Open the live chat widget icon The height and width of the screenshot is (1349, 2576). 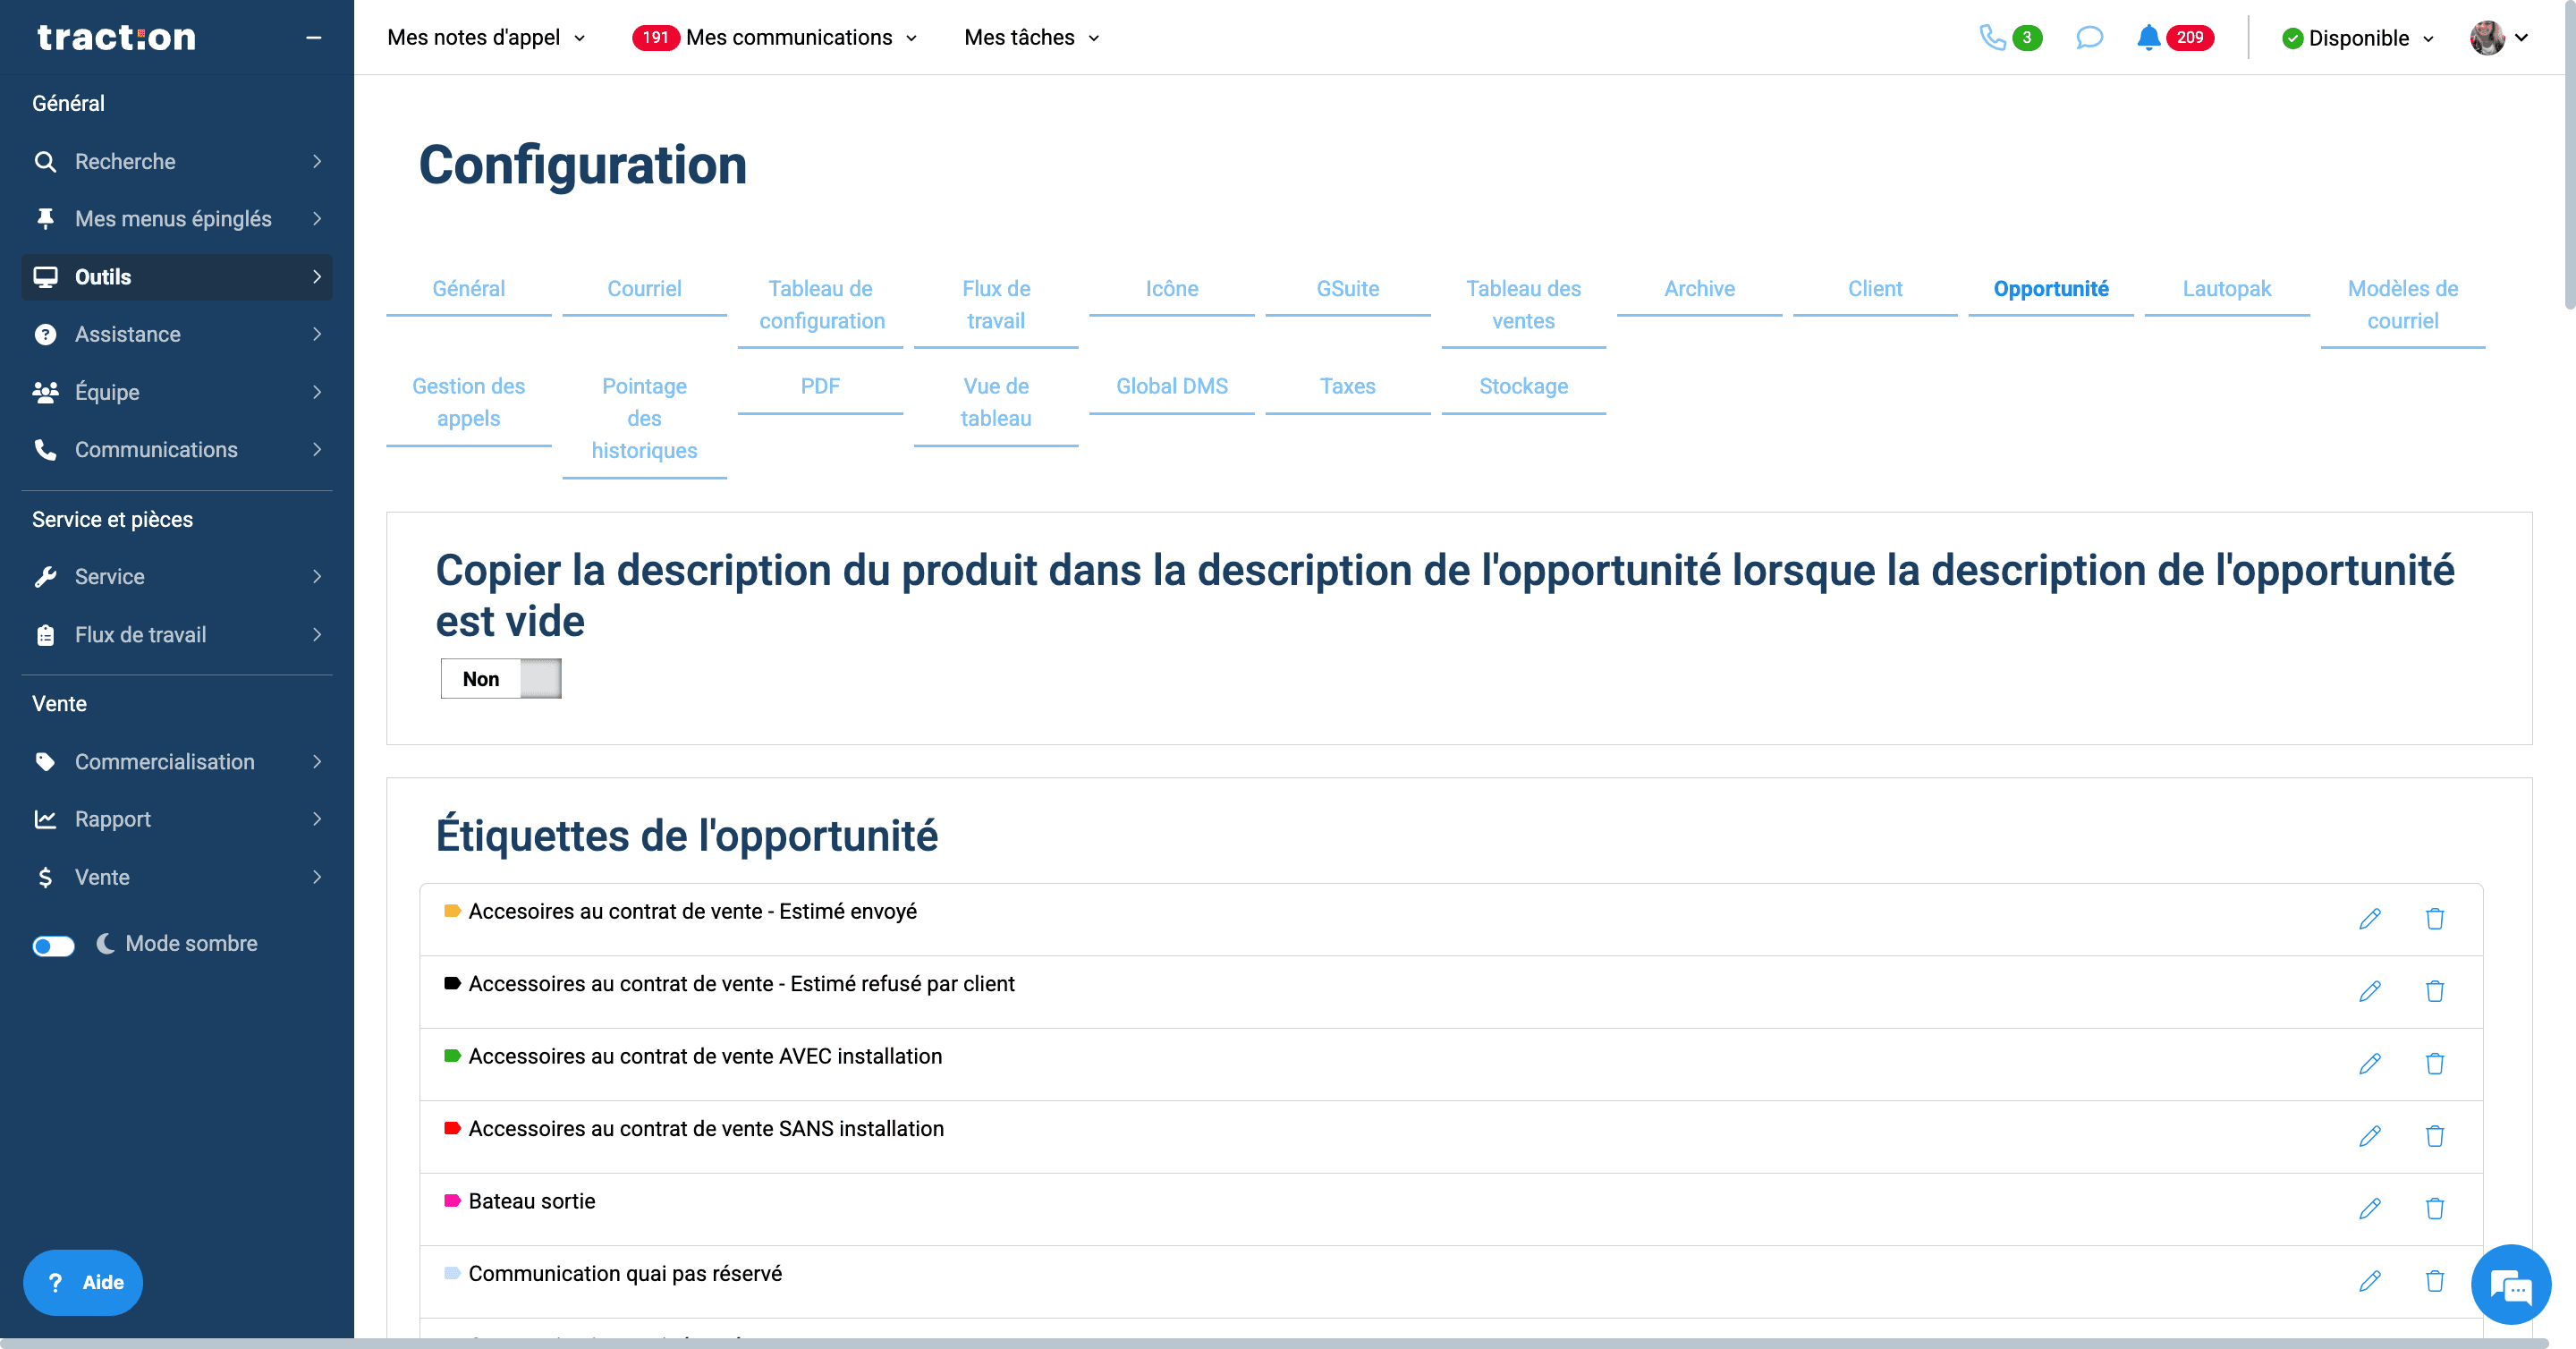[x=2510, y=1285]
